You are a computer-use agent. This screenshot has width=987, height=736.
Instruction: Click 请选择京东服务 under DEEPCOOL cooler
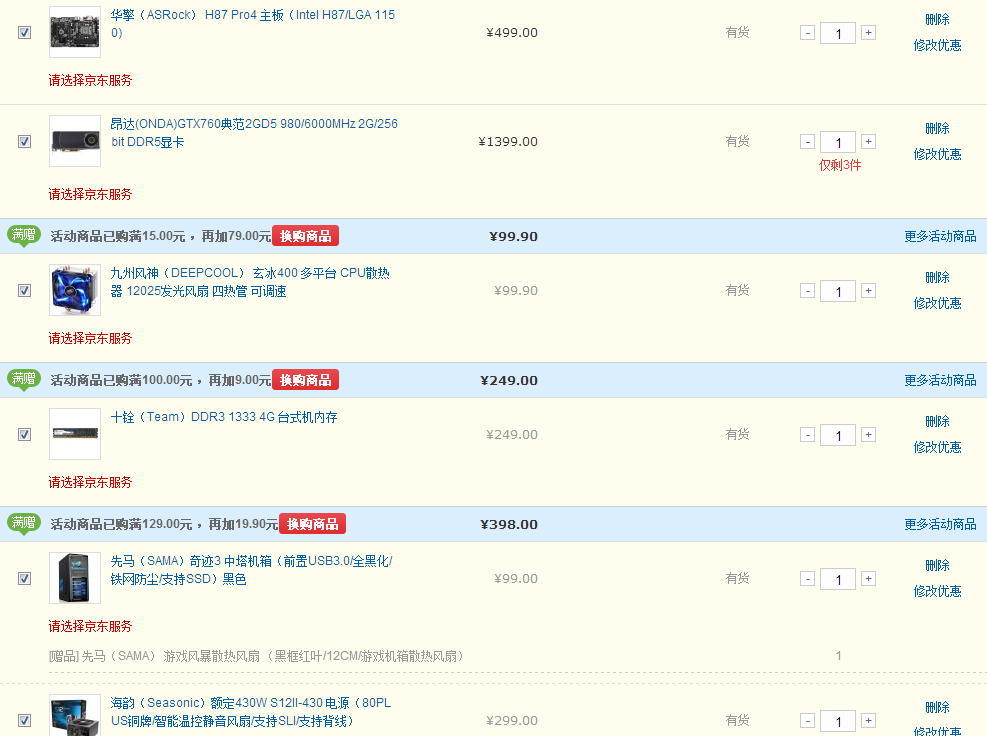[x=90, y=339]
